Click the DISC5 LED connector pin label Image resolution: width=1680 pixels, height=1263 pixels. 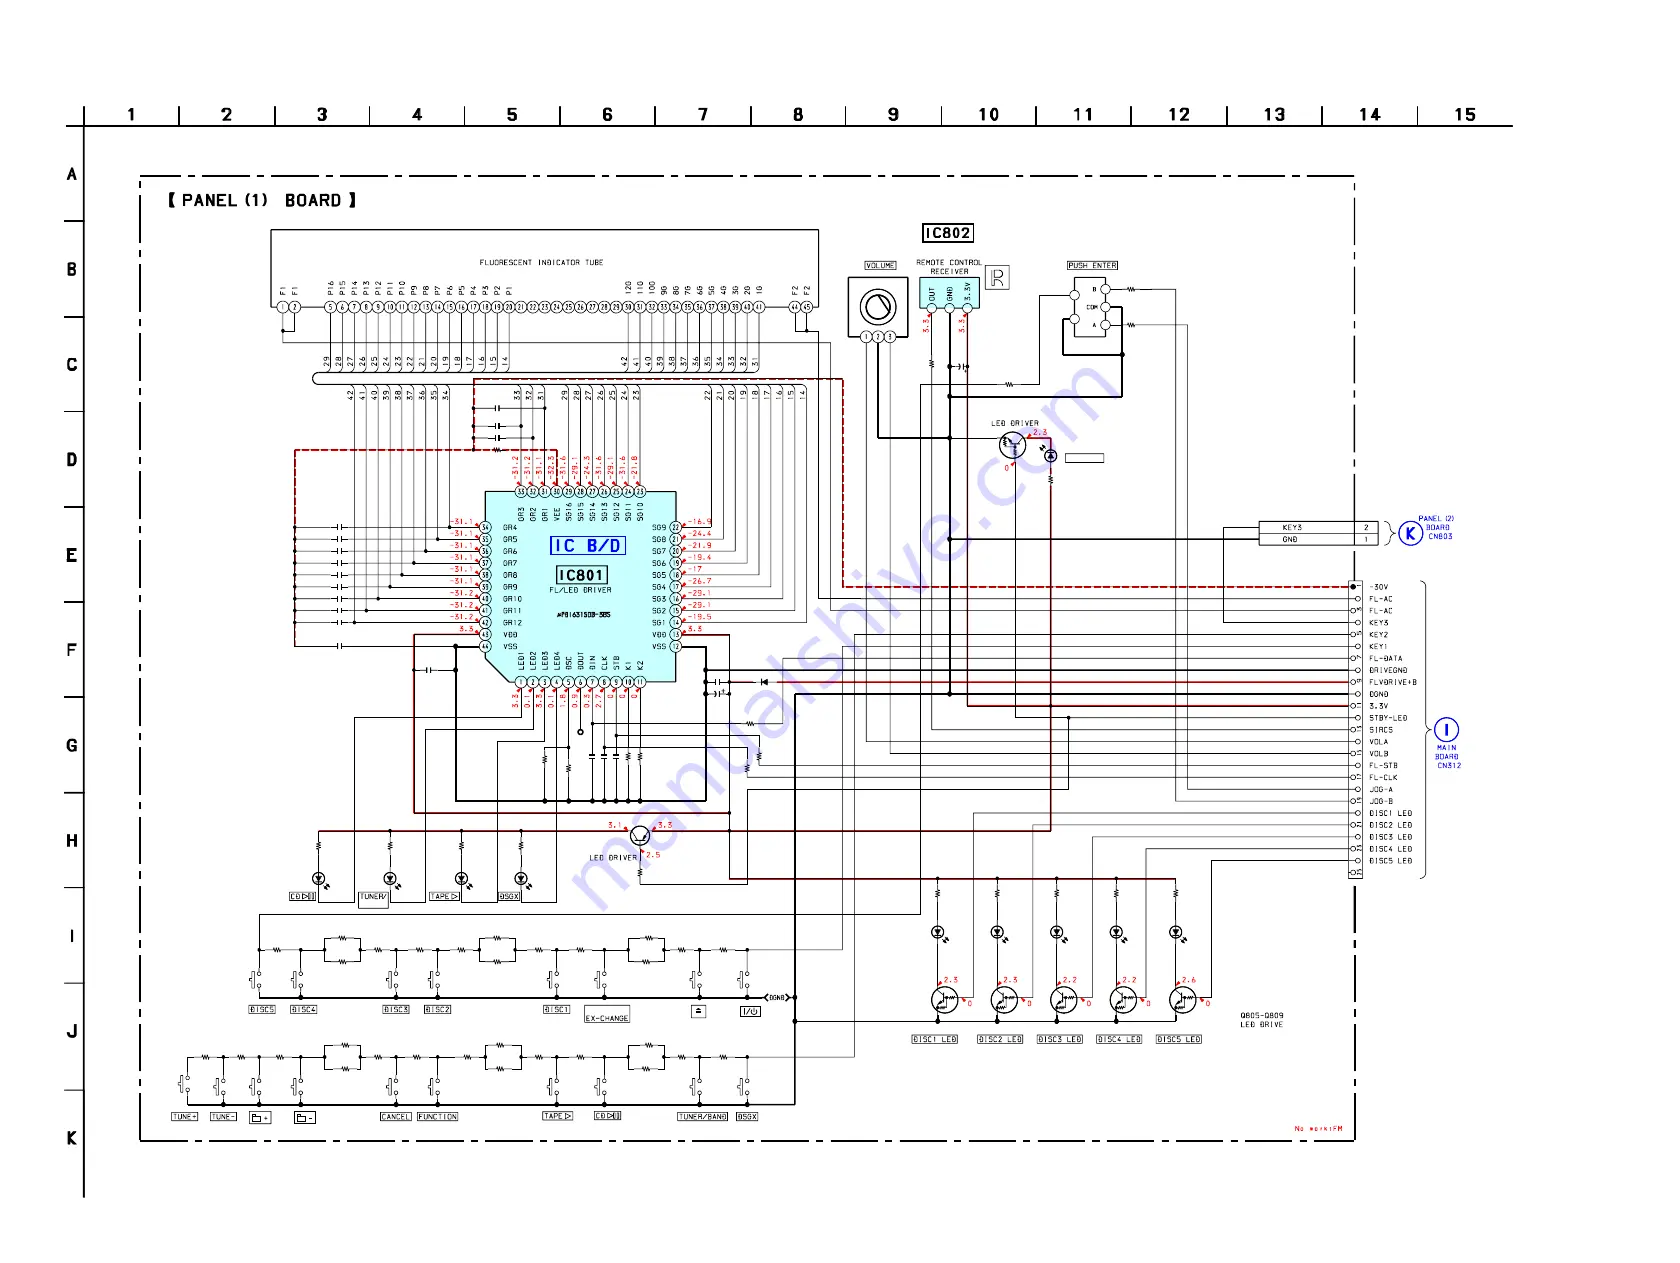1391,861
